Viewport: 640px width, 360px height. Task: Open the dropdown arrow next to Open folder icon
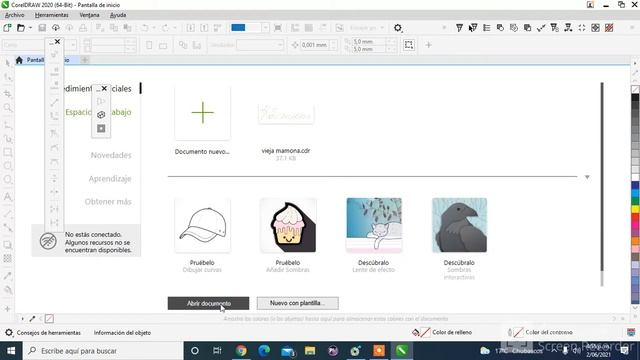coord(30,28)
